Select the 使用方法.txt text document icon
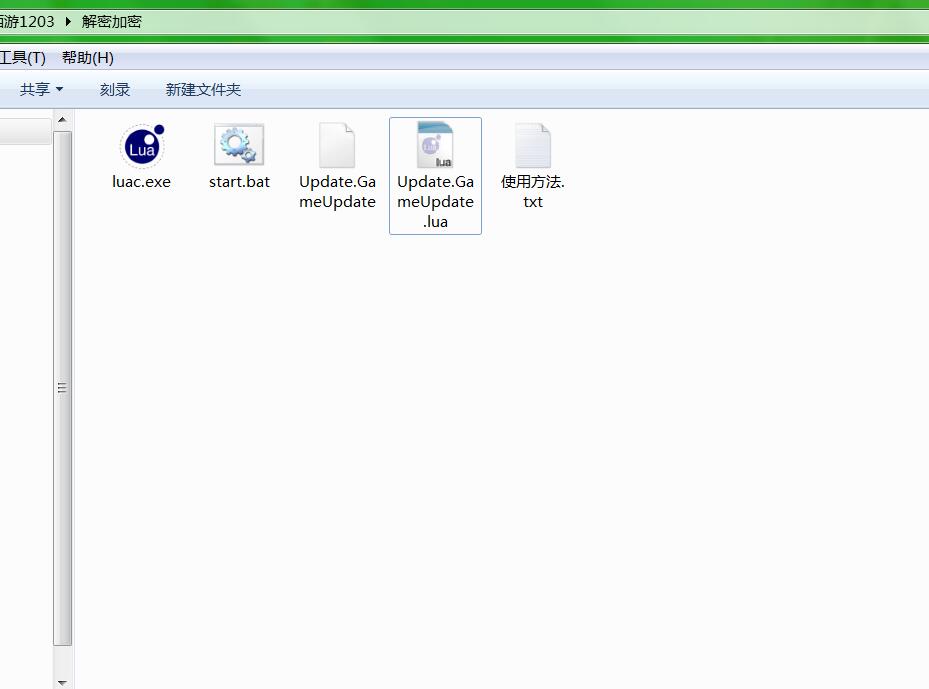 tap(533, 146)
